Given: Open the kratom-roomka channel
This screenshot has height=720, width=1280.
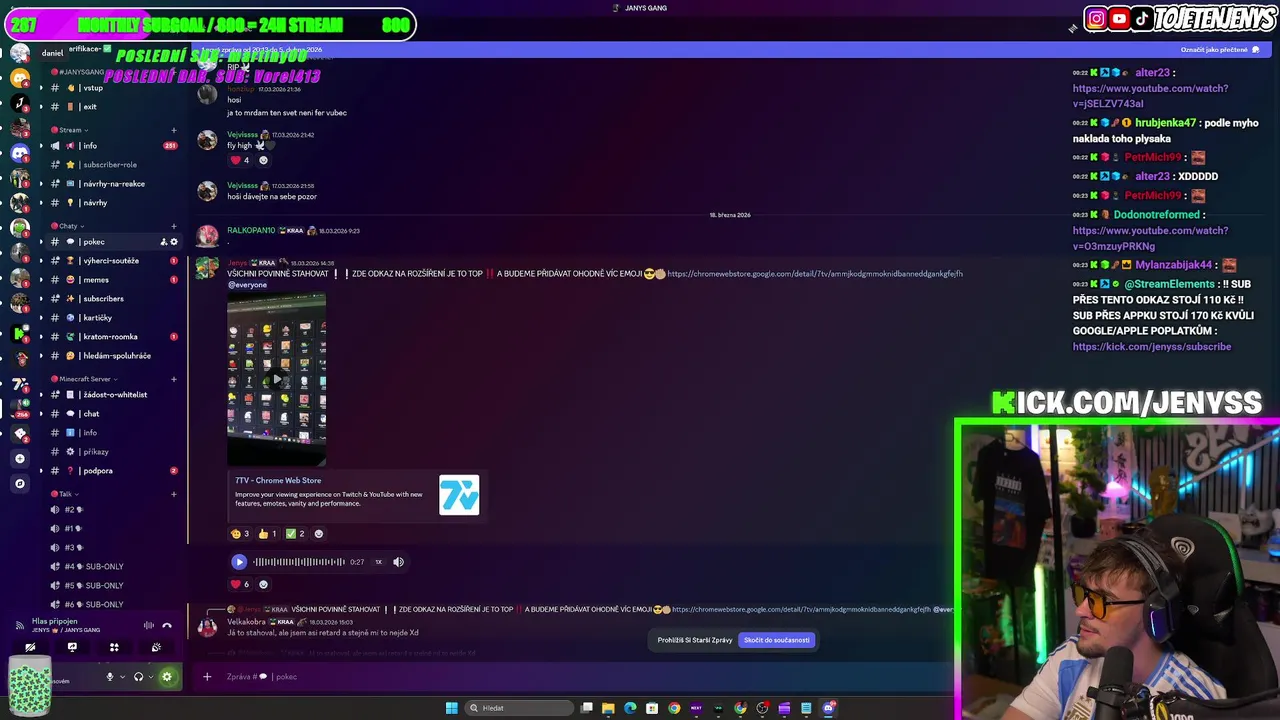Looking at the screenshot, I should 113,337.
